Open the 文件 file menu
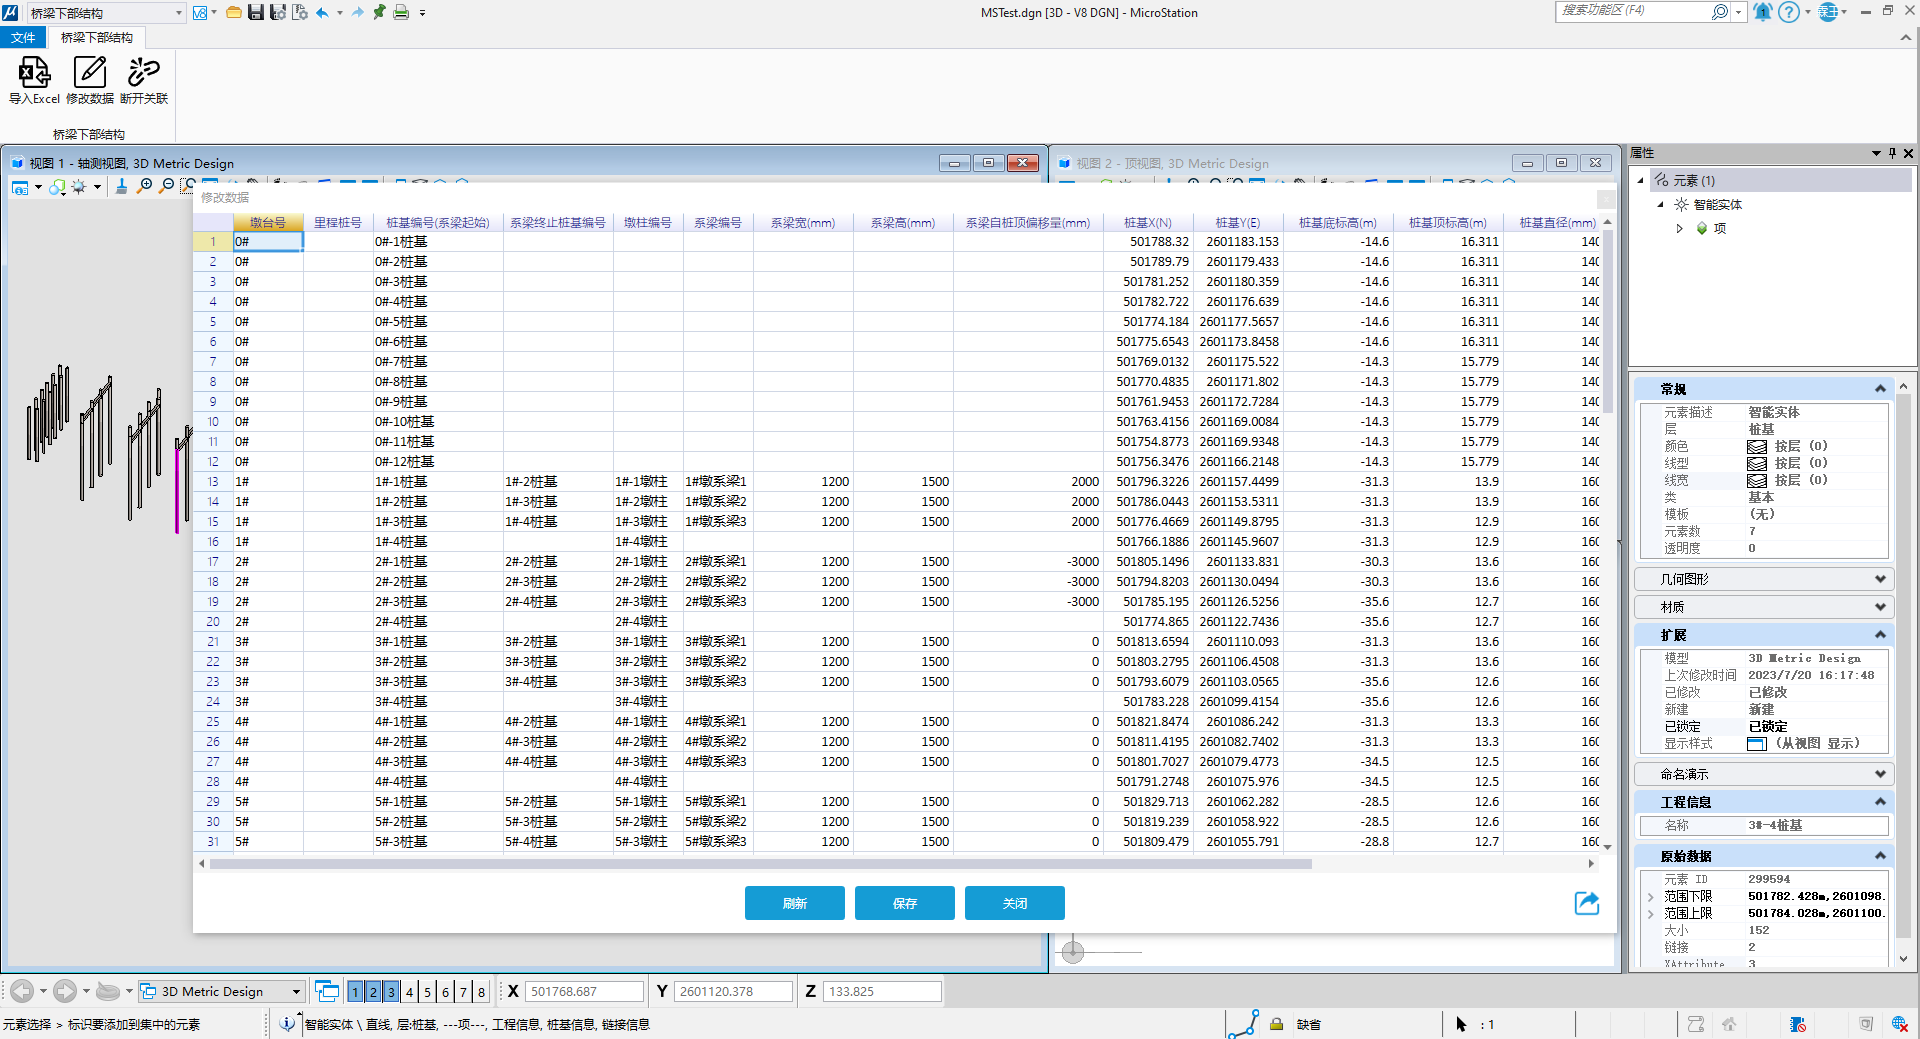The width and height of the screenshot is (1920, 1039). tap(23, 37)
